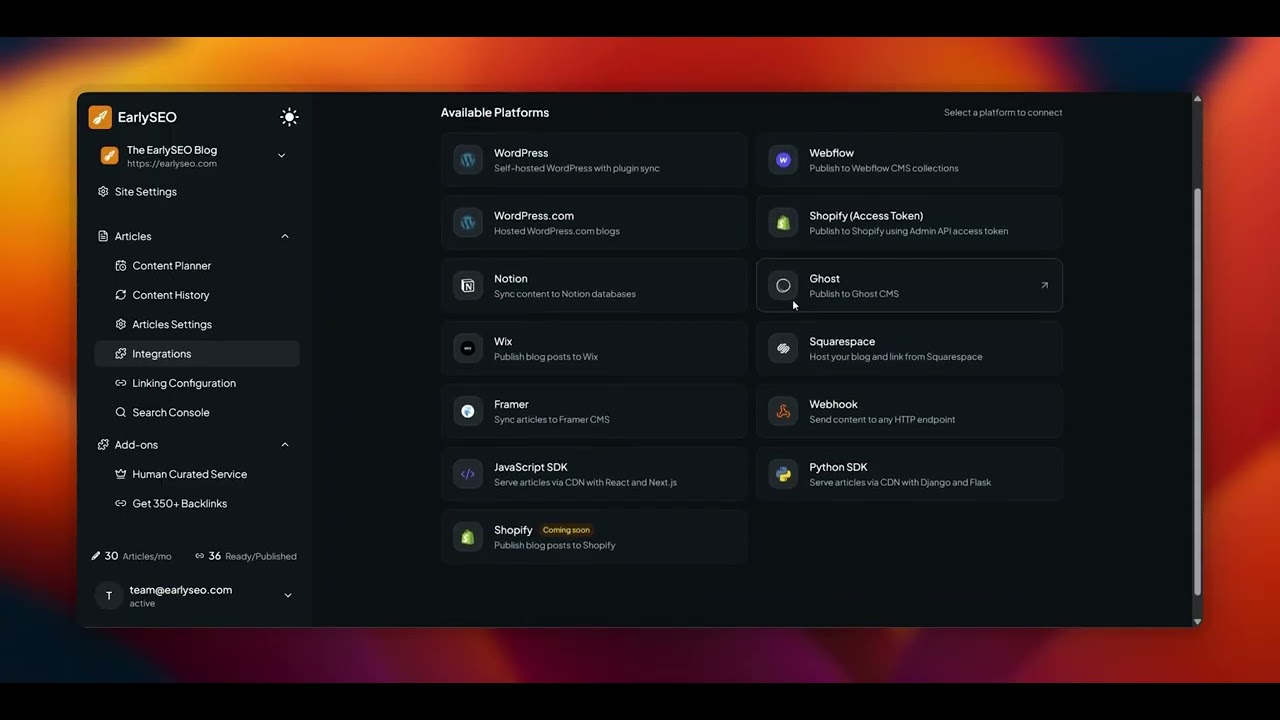
Task: Click the scrollbar up arrow
Action: point(1198,99)
